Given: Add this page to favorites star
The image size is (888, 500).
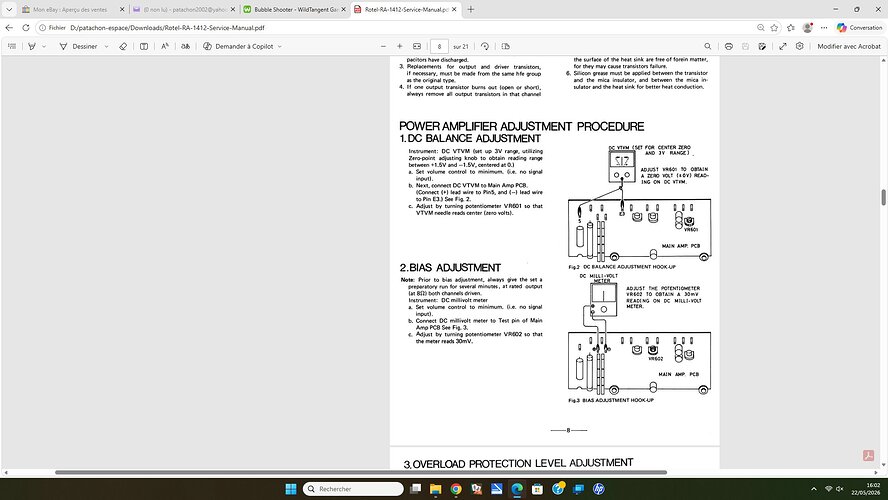Looking at the screenshot, I should [774, 27].
